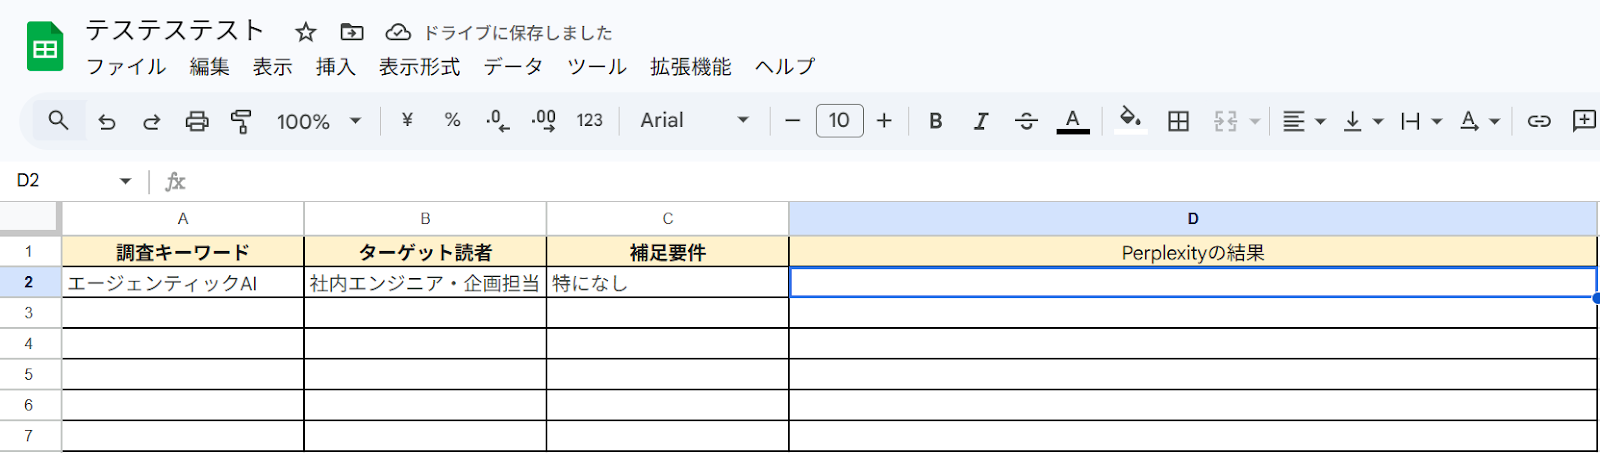Image resolution: width=1600 pixels, height=453 pixels.
Task: Open the ツール menu
Action: coord(597,67)
